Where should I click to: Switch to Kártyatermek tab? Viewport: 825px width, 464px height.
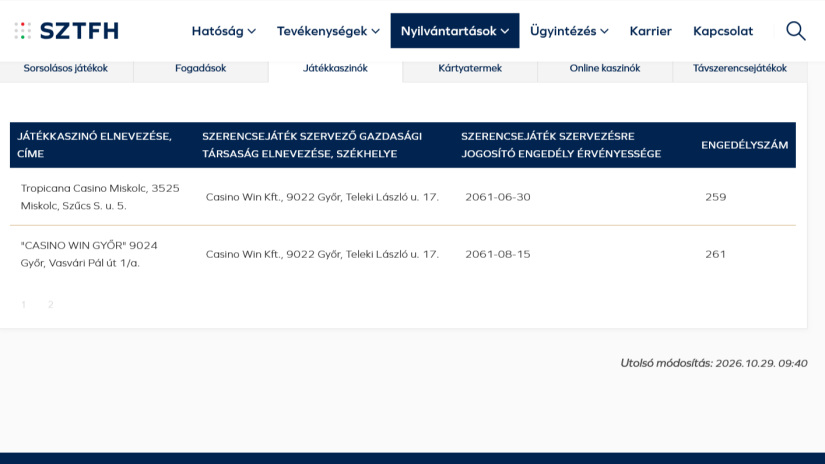[x=470, y=68]
